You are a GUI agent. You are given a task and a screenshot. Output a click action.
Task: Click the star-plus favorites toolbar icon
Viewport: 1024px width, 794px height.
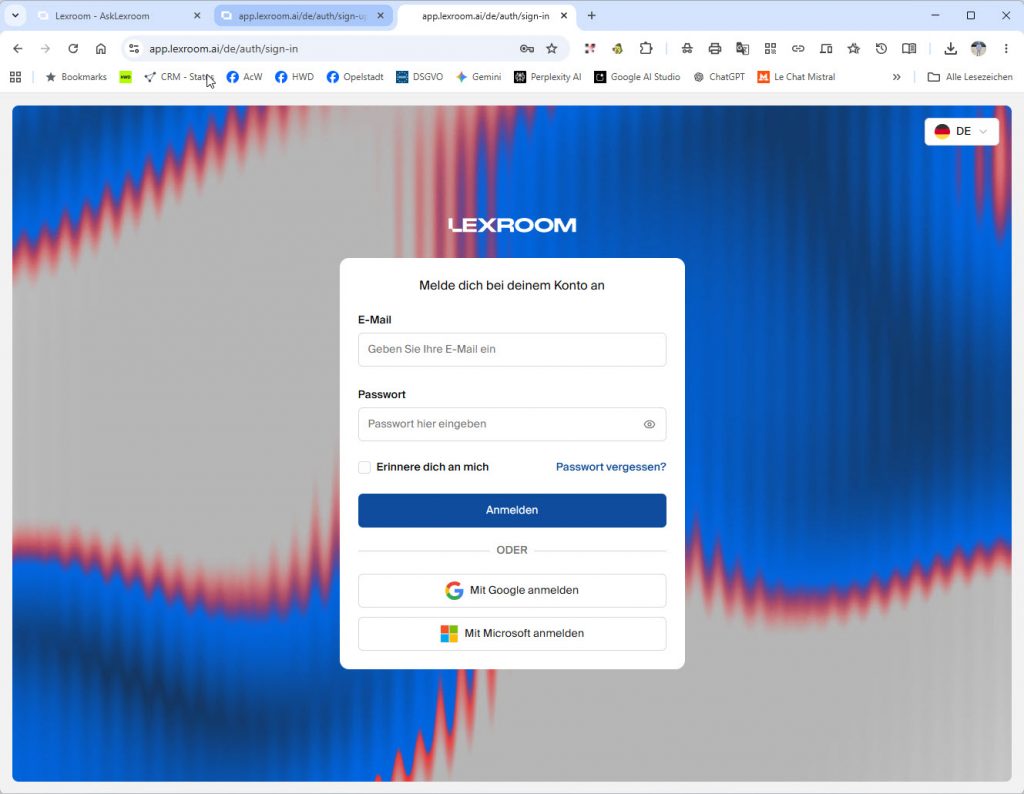click(854, 48)
